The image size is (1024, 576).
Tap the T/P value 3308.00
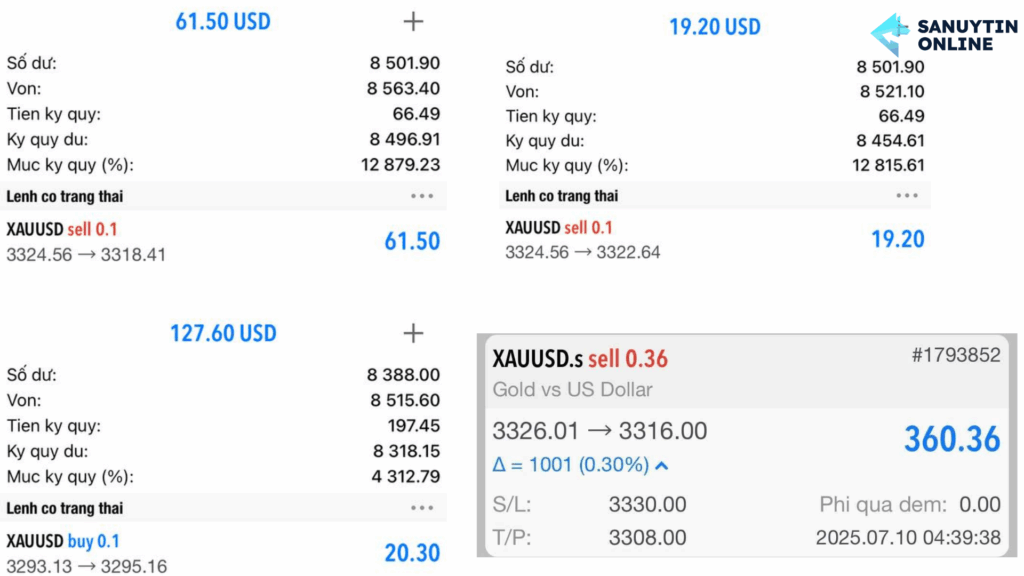[x=647, y=537]
